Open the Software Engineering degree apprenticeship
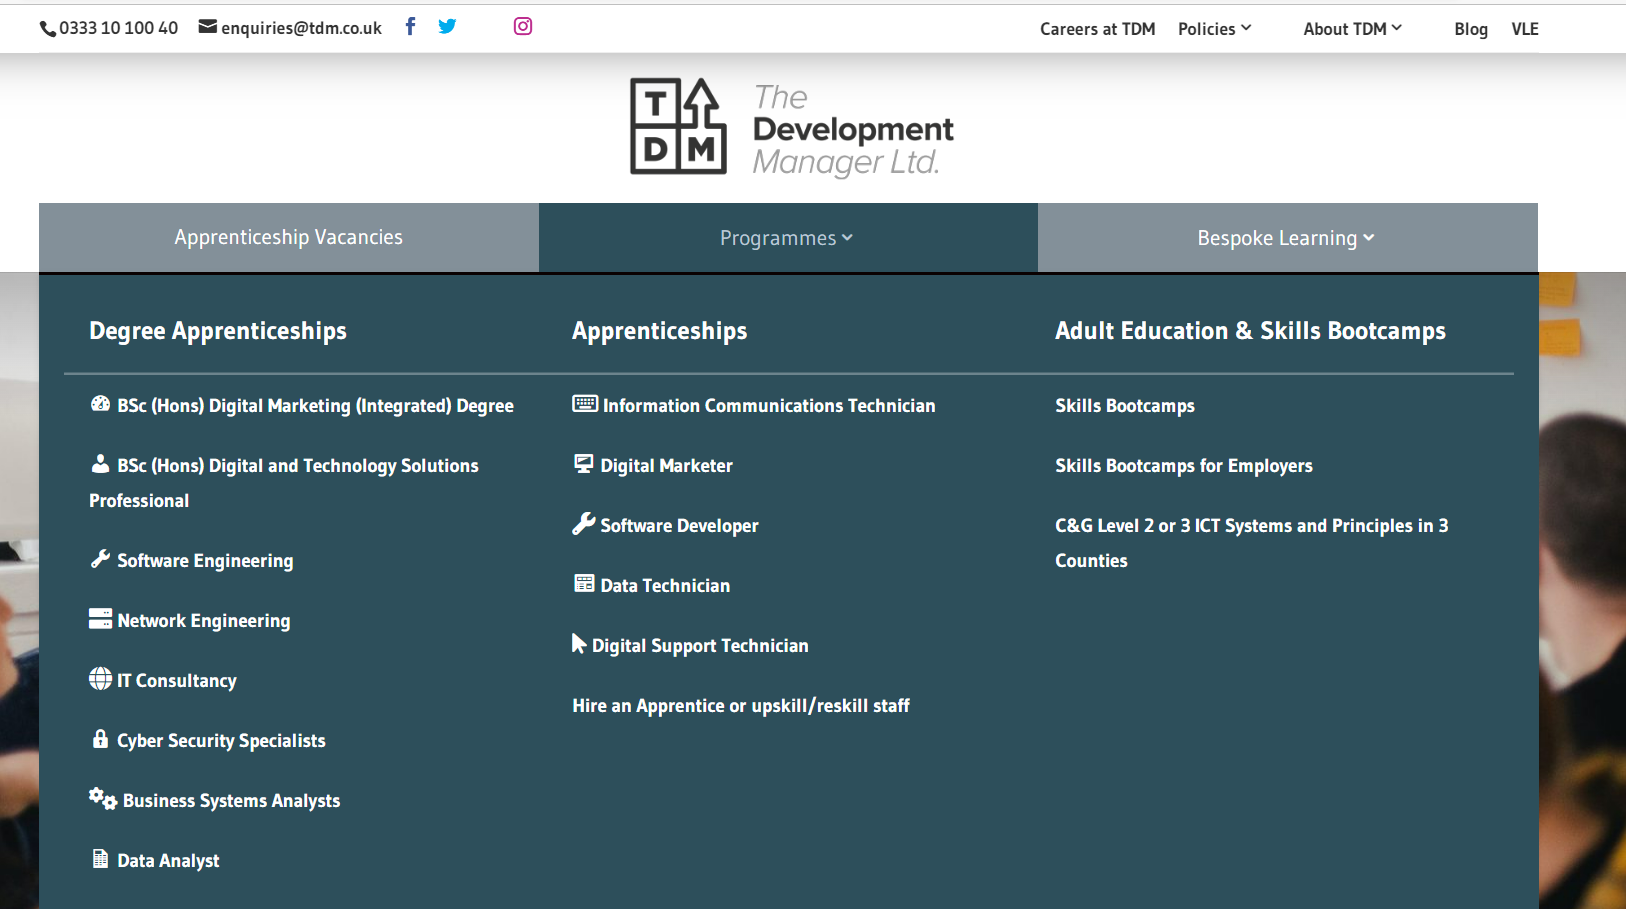This screenshot has height=909, width=1626. (205, 560)
